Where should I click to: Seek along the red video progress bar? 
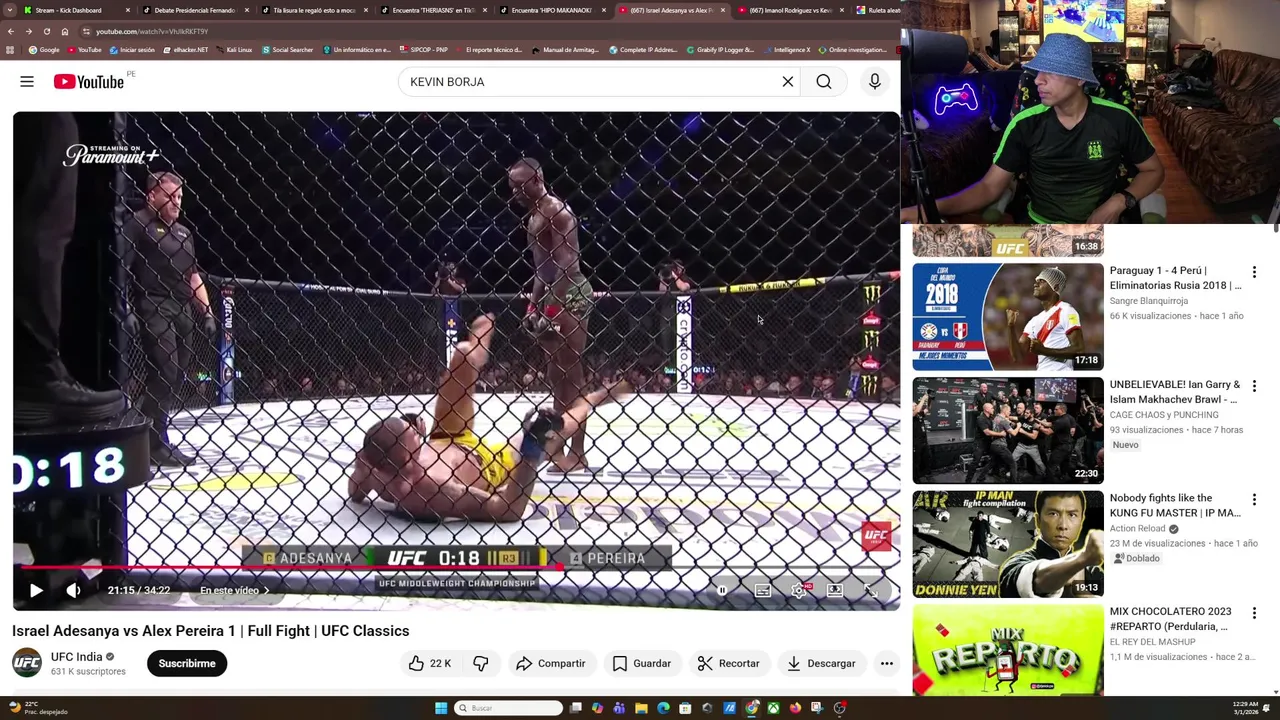tap(456, 569)
